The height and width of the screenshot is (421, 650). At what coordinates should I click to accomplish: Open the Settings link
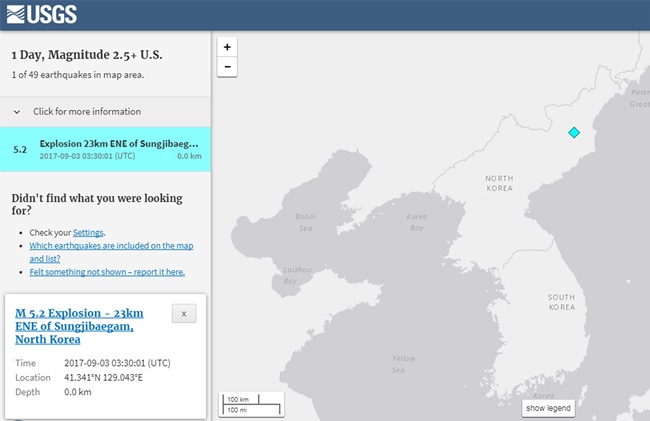point(88,232)
